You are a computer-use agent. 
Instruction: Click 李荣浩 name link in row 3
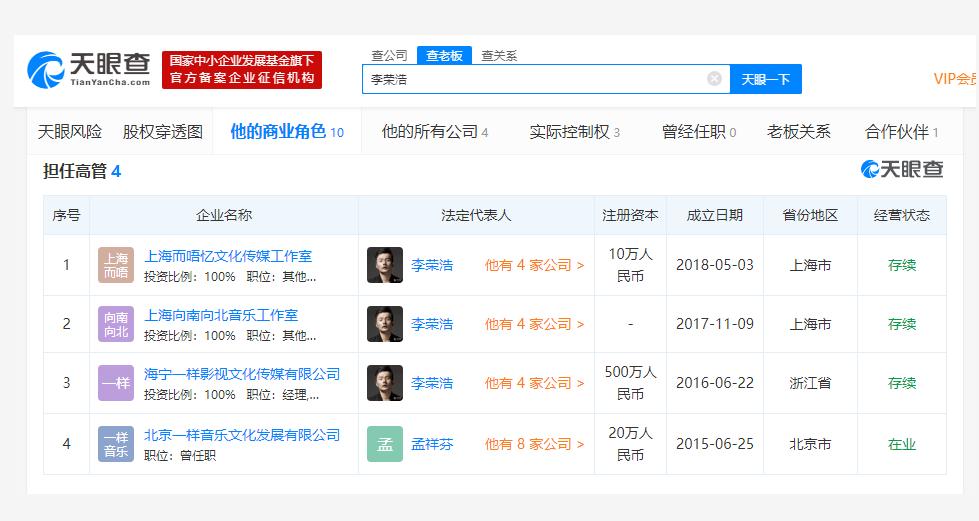(432, 383)
